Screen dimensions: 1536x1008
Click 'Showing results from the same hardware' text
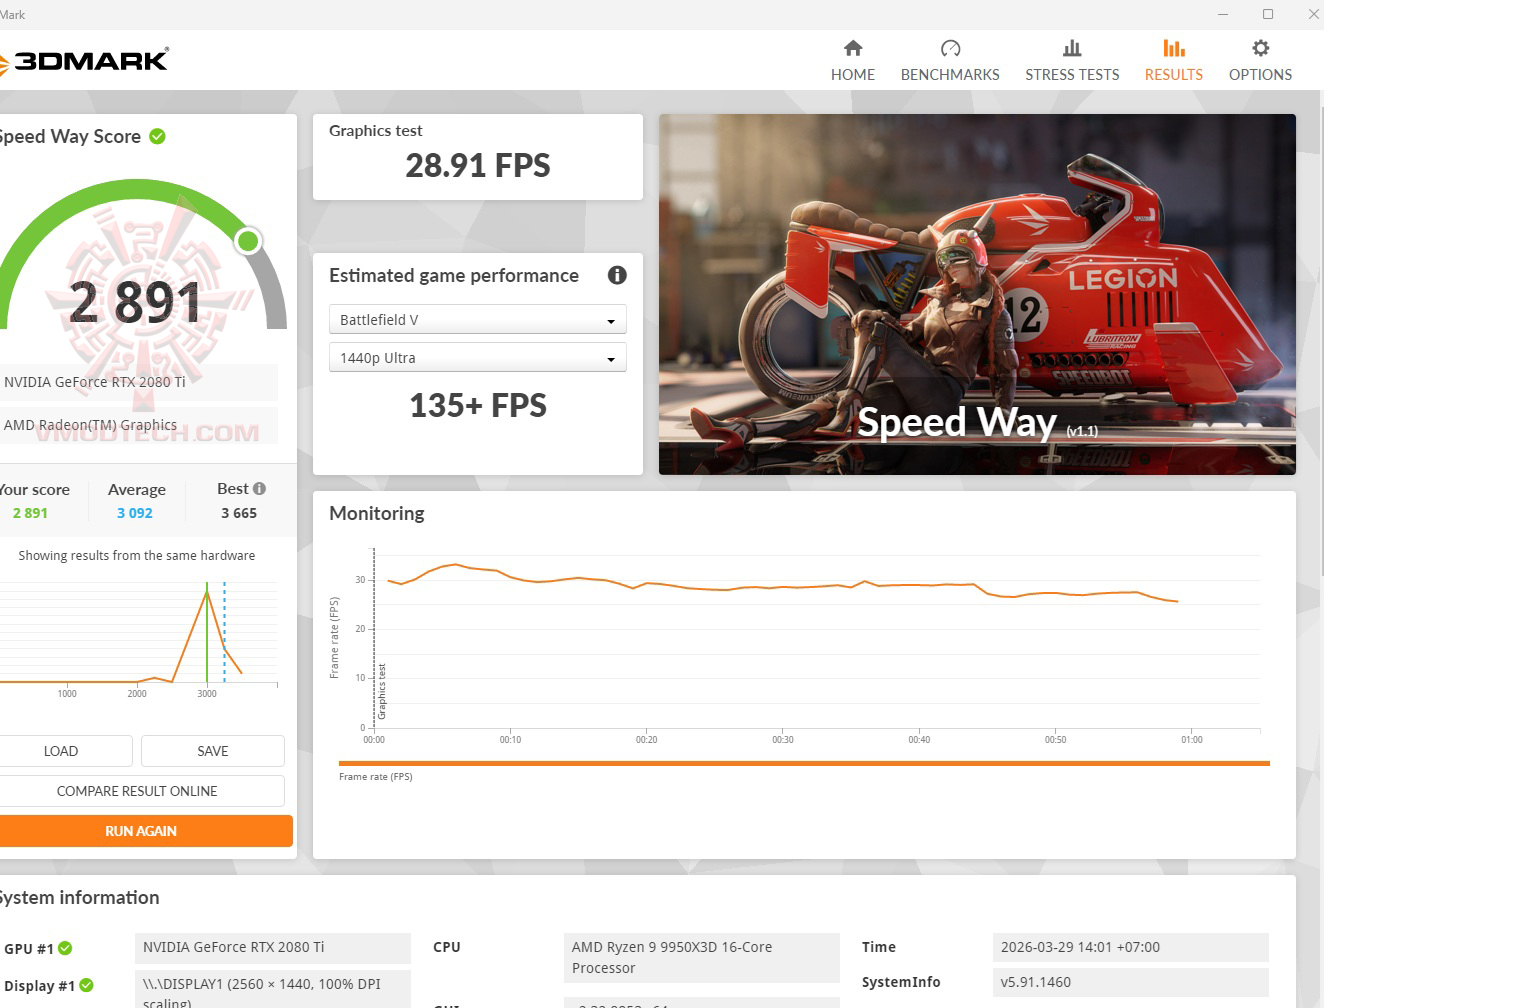(137, 556)
